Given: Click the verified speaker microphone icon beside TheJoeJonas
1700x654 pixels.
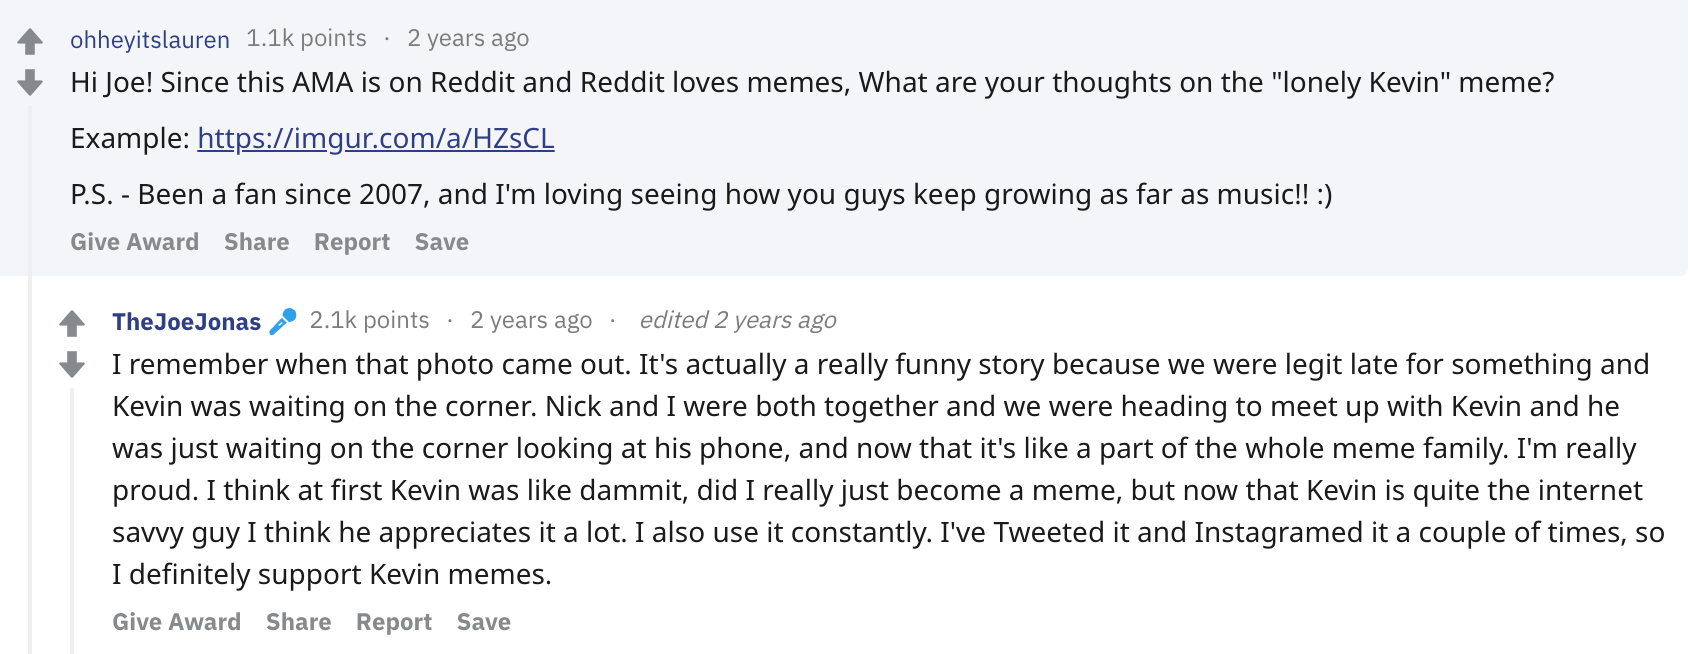Looking at the screenshot, I should (284, 320).
